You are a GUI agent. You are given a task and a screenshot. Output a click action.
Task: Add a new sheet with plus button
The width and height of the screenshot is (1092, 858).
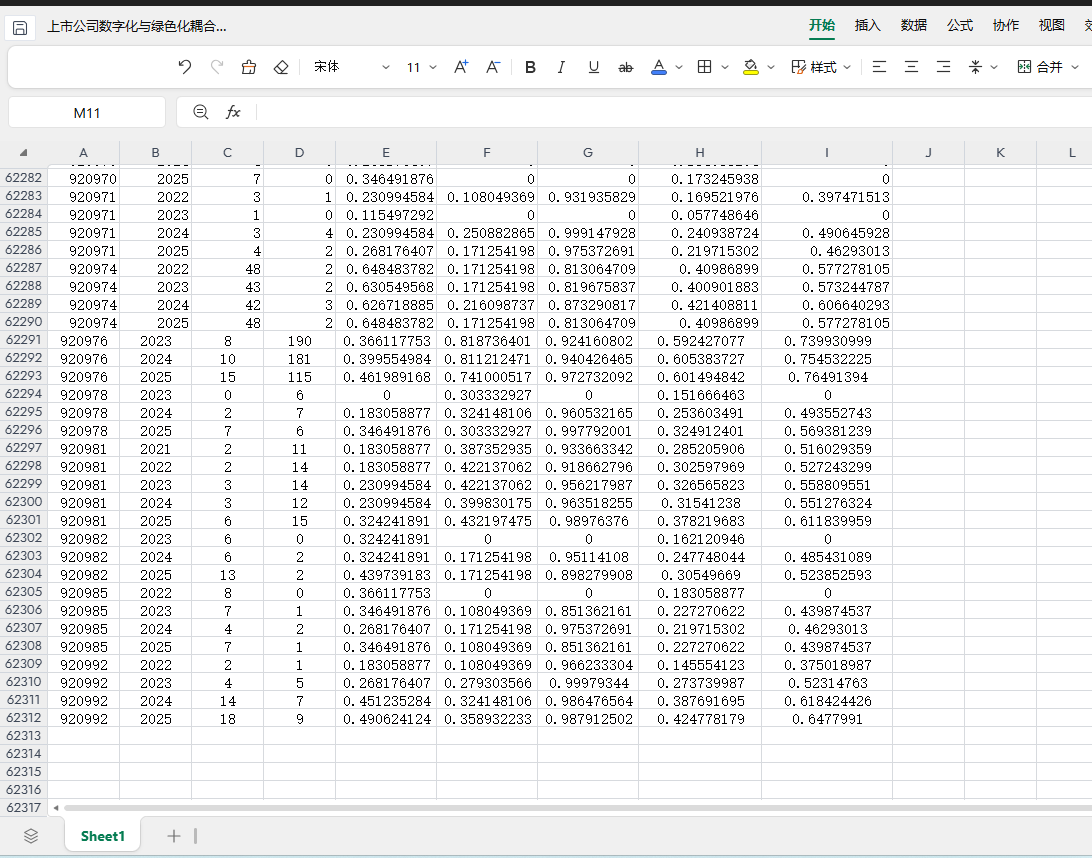coord(173,836)
